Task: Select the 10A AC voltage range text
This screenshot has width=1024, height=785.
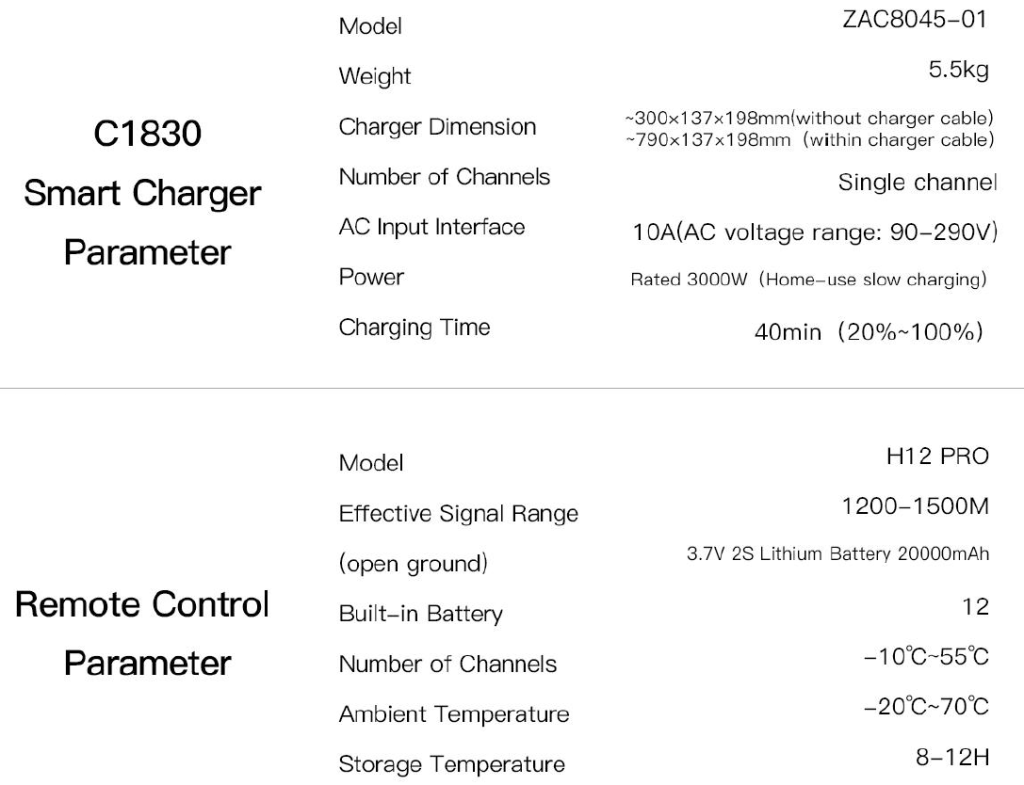Action: (x=815, y=233)
